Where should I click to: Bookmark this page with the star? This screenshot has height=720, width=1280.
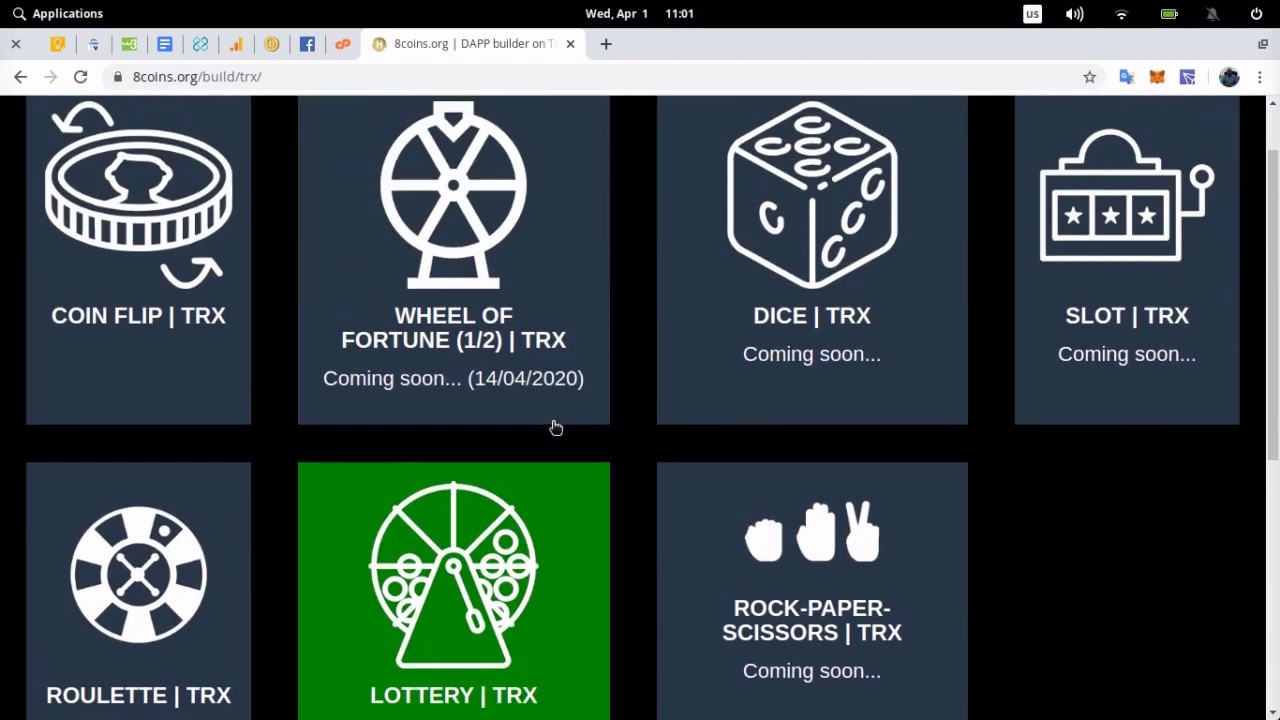pyautogui.click(x=1089, y=77)
